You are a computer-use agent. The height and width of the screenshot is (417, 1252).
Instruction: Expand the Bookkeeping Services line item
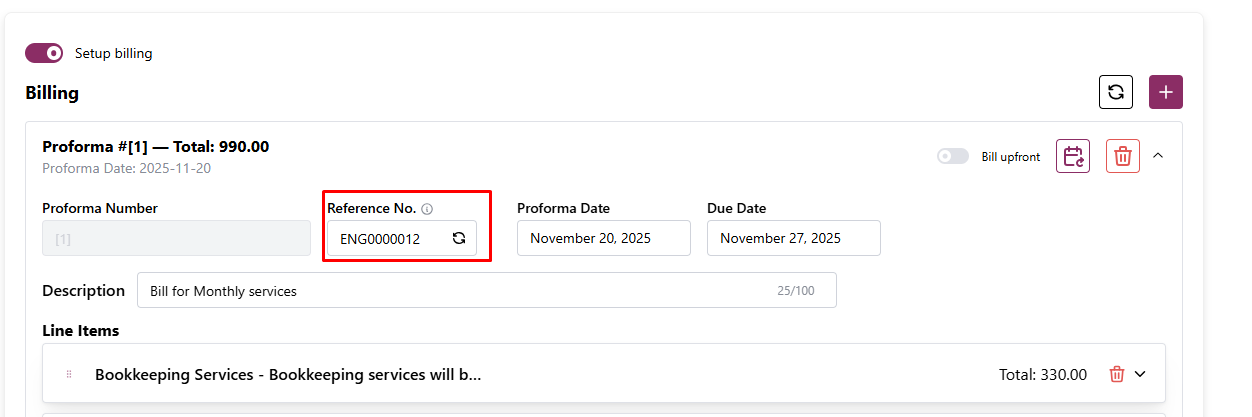1140,374
